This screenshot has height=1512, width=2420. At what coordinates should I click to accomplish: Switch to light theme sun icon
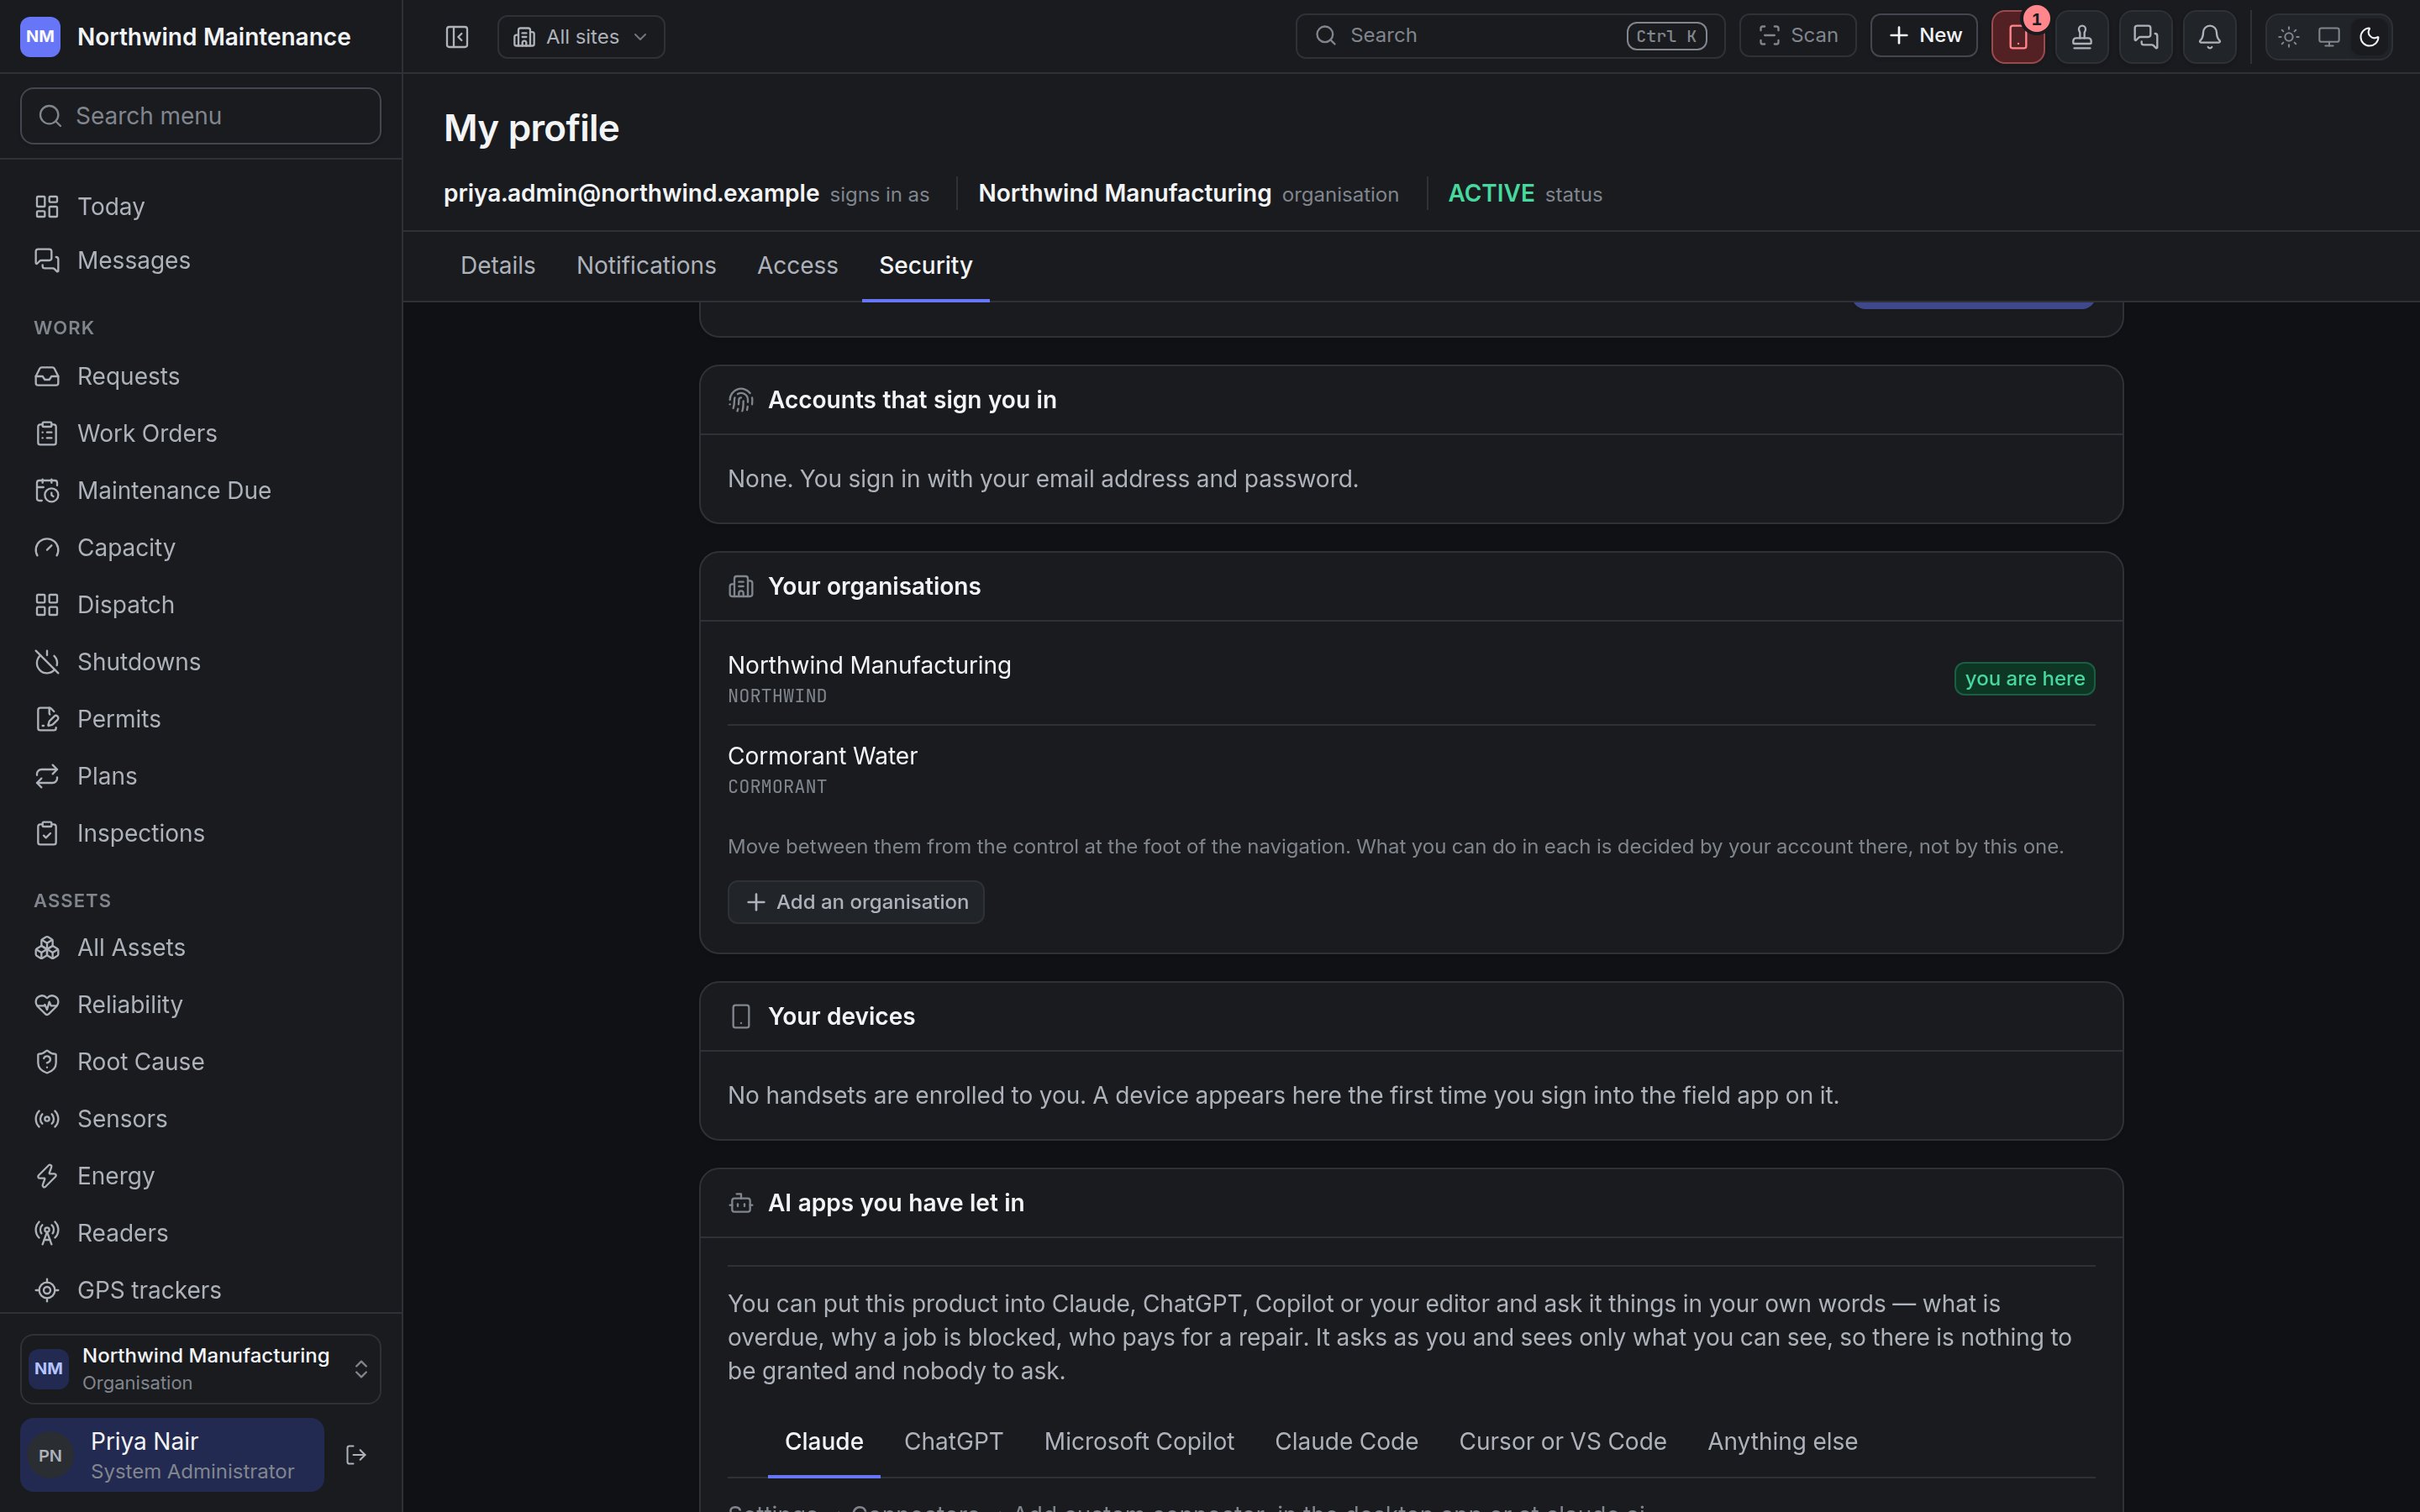[x=2288, y=37]
